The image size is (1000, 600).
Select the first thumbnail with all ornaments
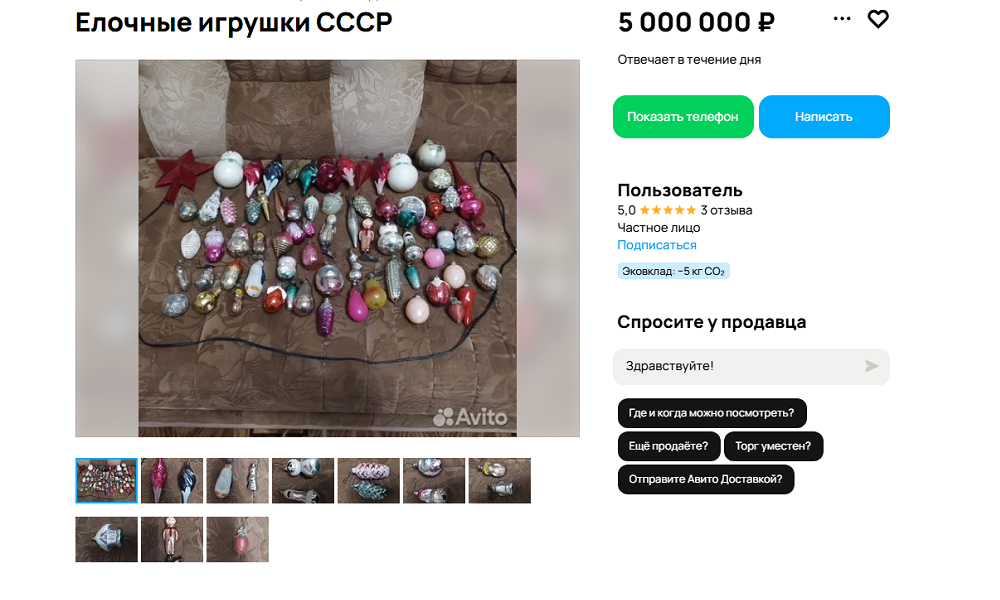click(x=107, y=481)
